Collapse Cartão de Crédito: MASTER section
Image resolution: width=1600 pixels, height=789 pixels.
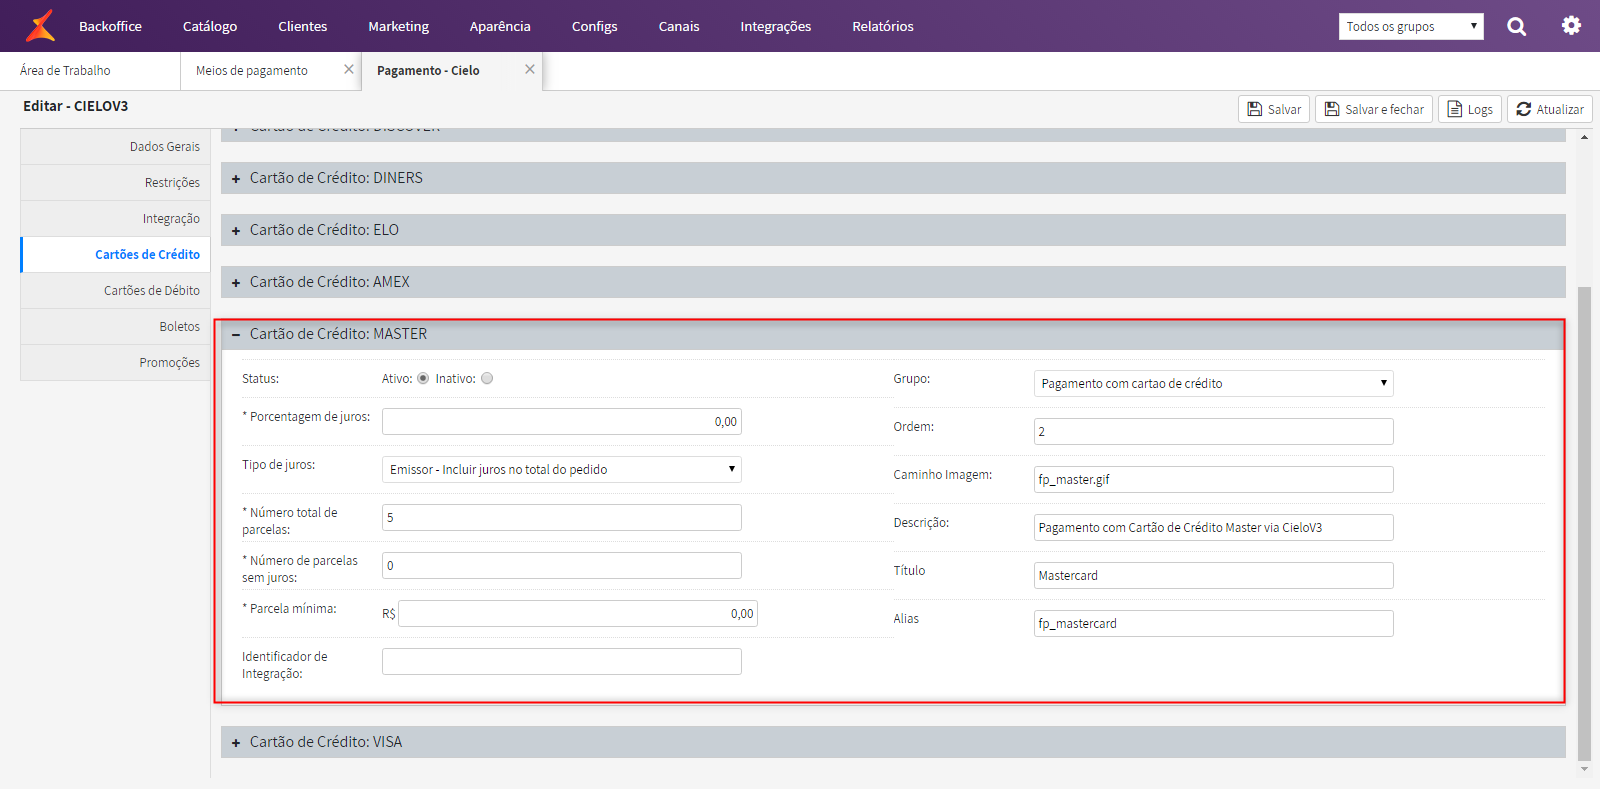tap(893, 334)
